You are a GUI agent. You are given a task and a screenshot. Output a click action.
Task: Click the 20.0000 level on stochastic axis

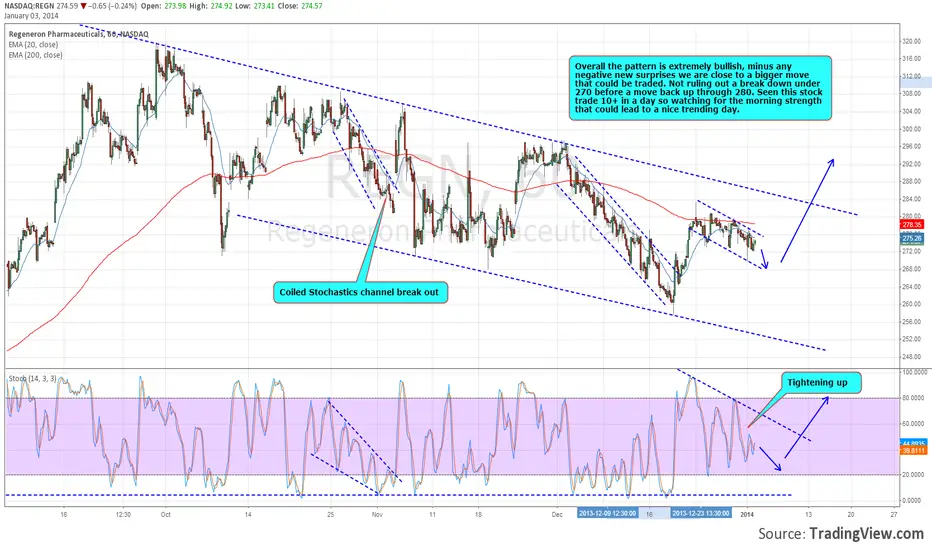pyautogui.click(x=915, y=474)
